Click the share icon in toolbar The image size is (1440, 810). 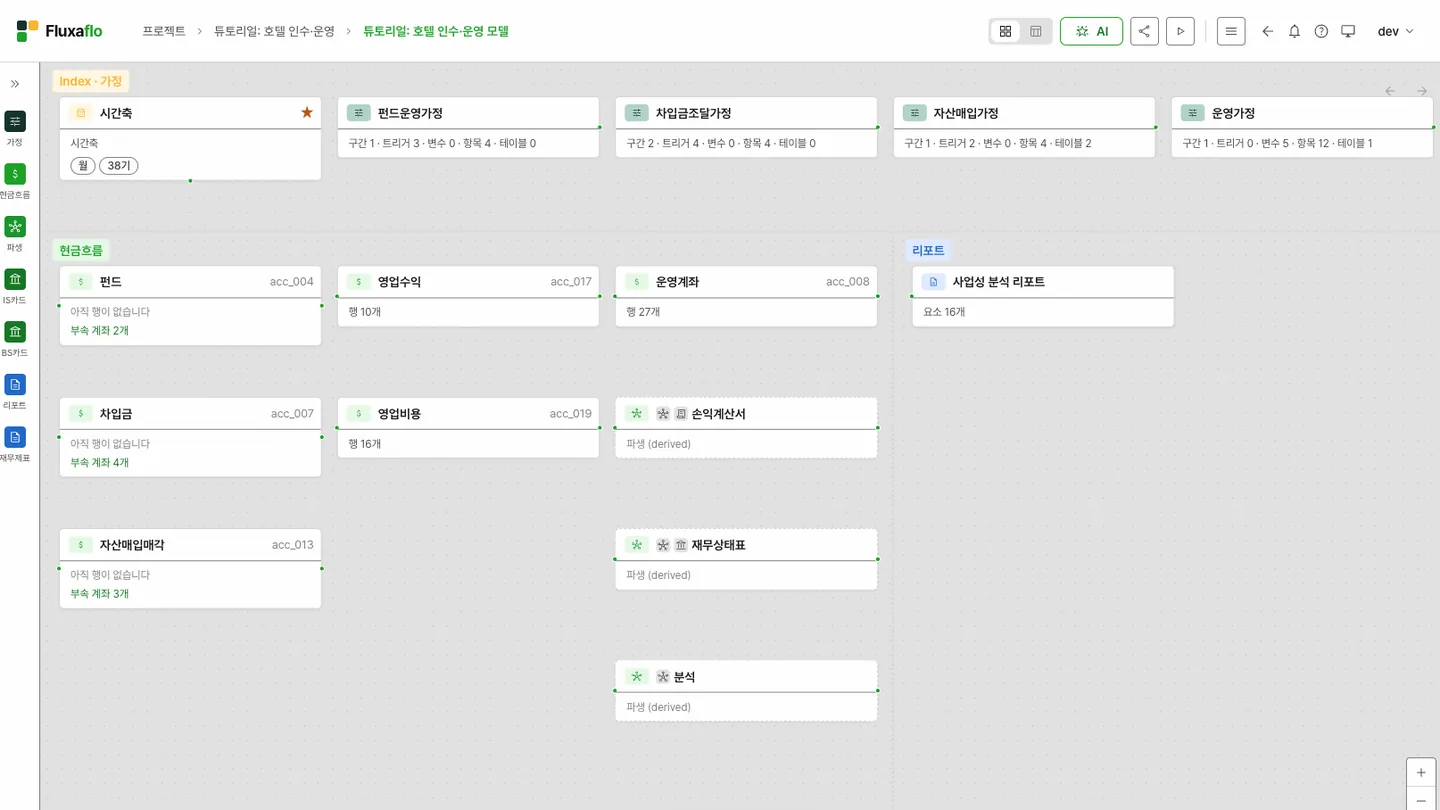point(1144,31)
